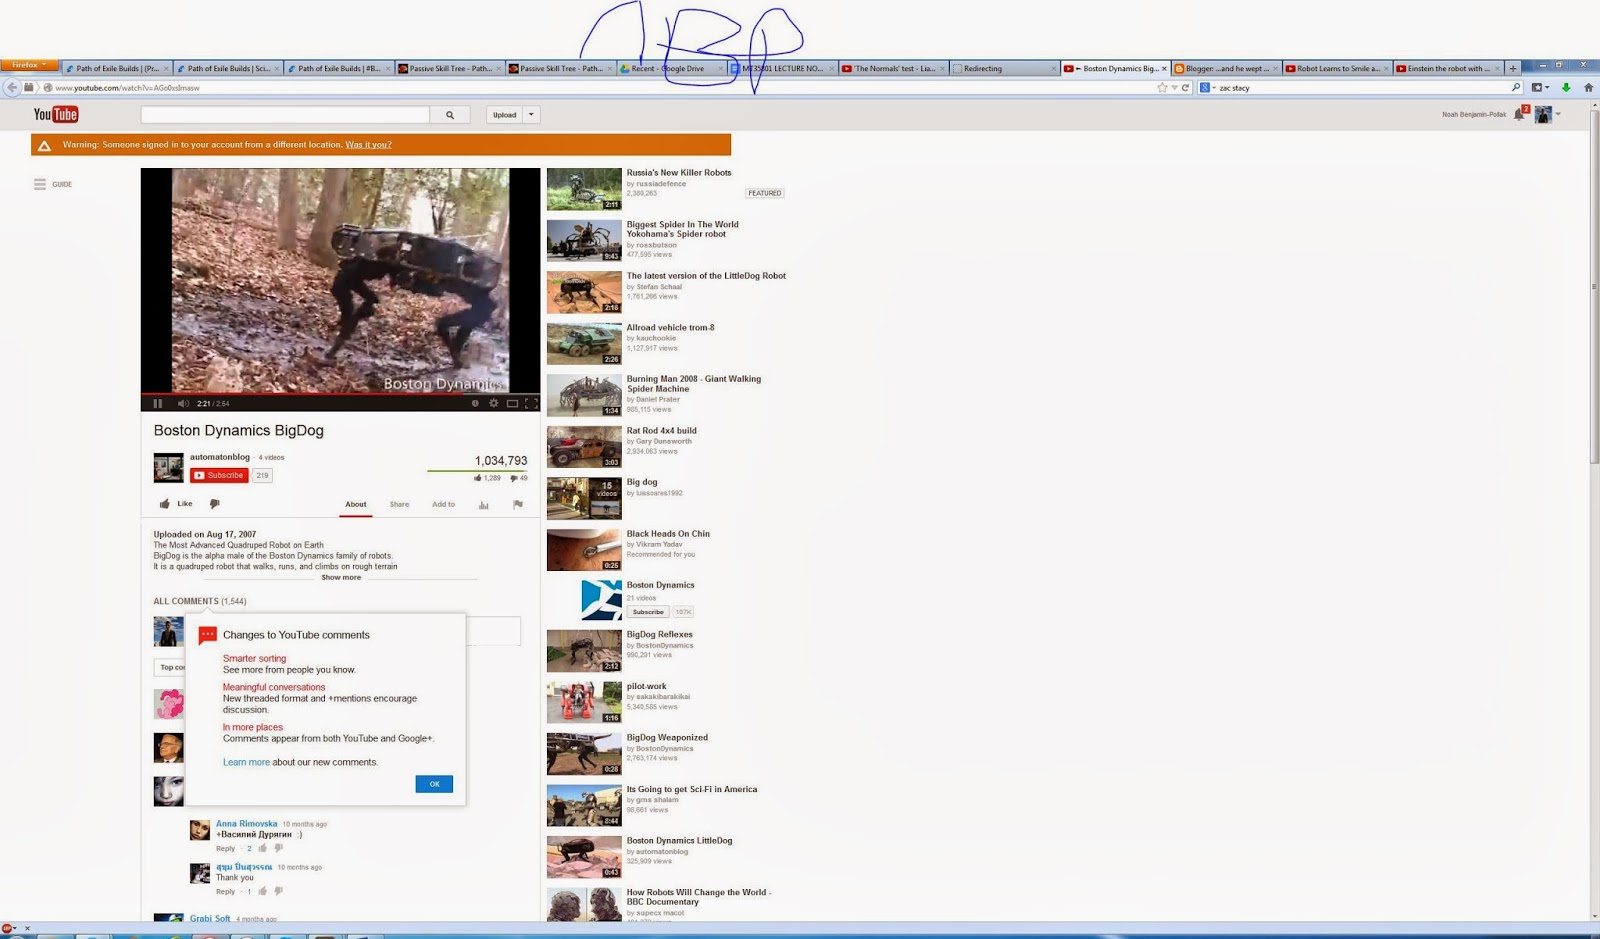Image resolution: width=1600 pixels, height=939 pixels.
Task: Open the URL history dropdown arrow
Action: pyautogui.click(x=1174, y=88)
